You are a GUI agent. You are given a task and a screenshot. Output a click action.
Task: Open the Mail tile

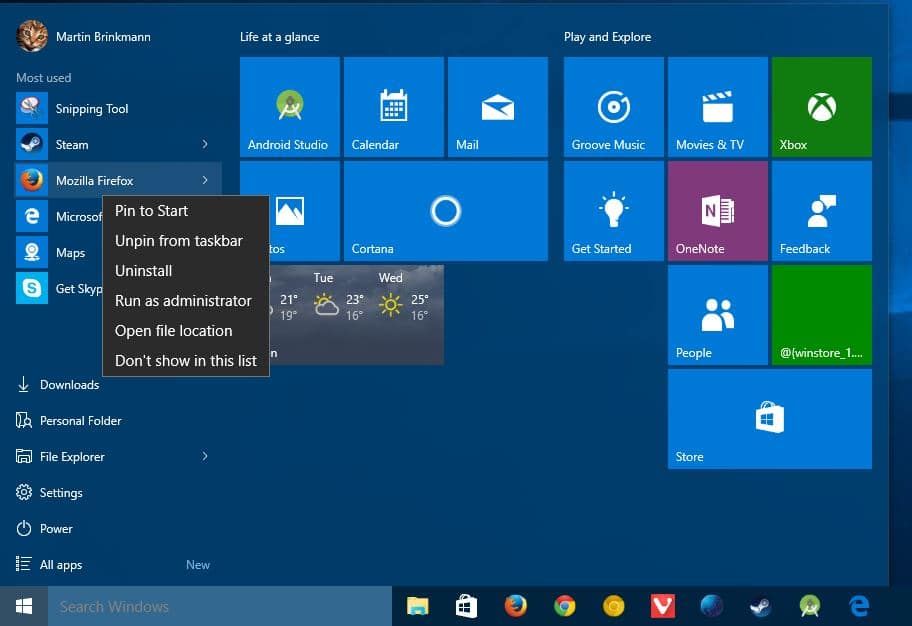pos(498,107)
